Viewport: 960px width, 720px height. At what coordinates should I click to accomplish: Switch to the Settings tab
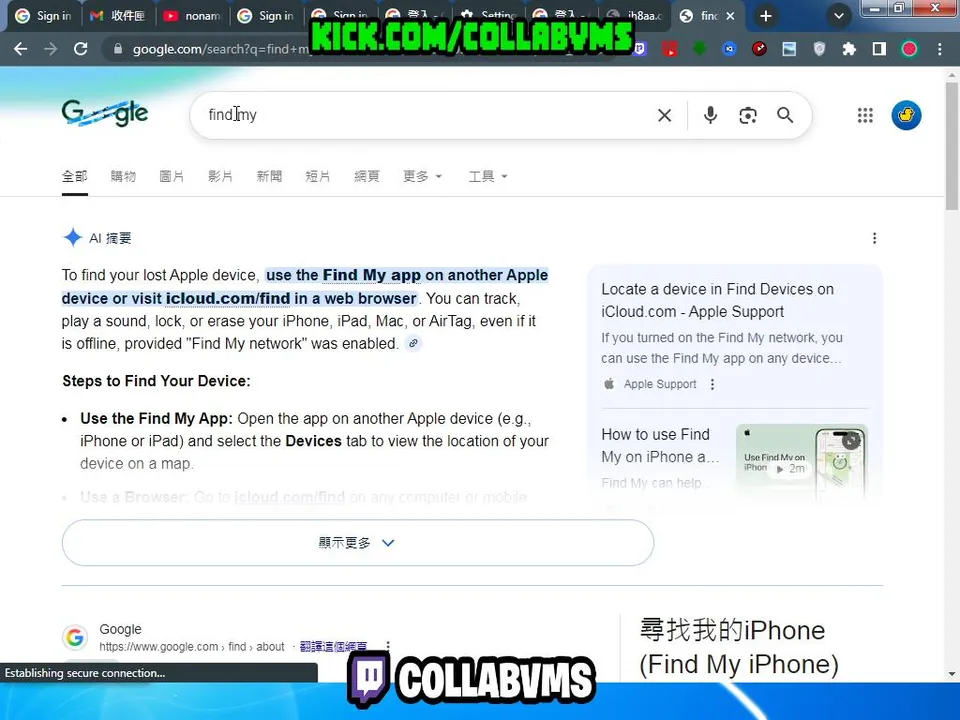489,16
